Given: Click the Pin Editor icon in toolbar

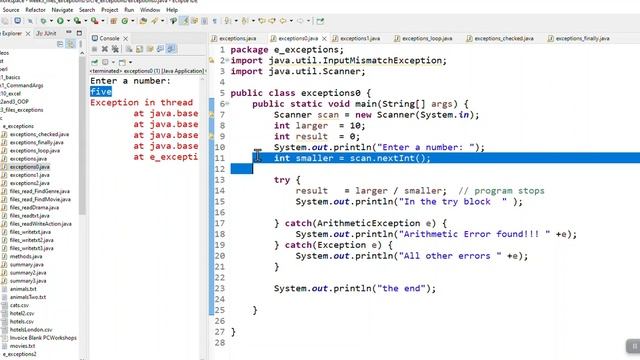Looking at the screenshot, I should click(x=320, y=21).
